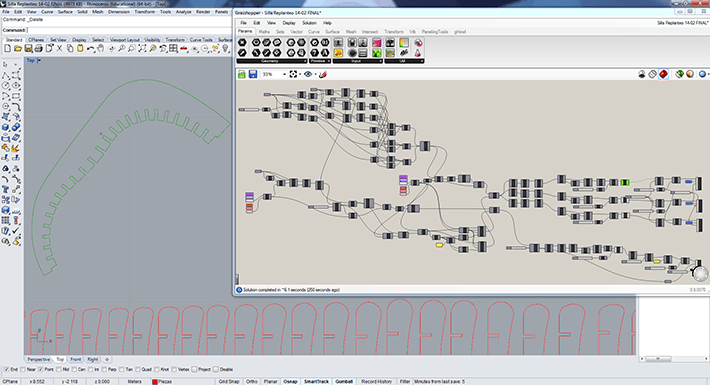Viewport: 710px width, 385px height.
Task: Toggle the Mid osnap checkbox
Action: coord(59,370)
